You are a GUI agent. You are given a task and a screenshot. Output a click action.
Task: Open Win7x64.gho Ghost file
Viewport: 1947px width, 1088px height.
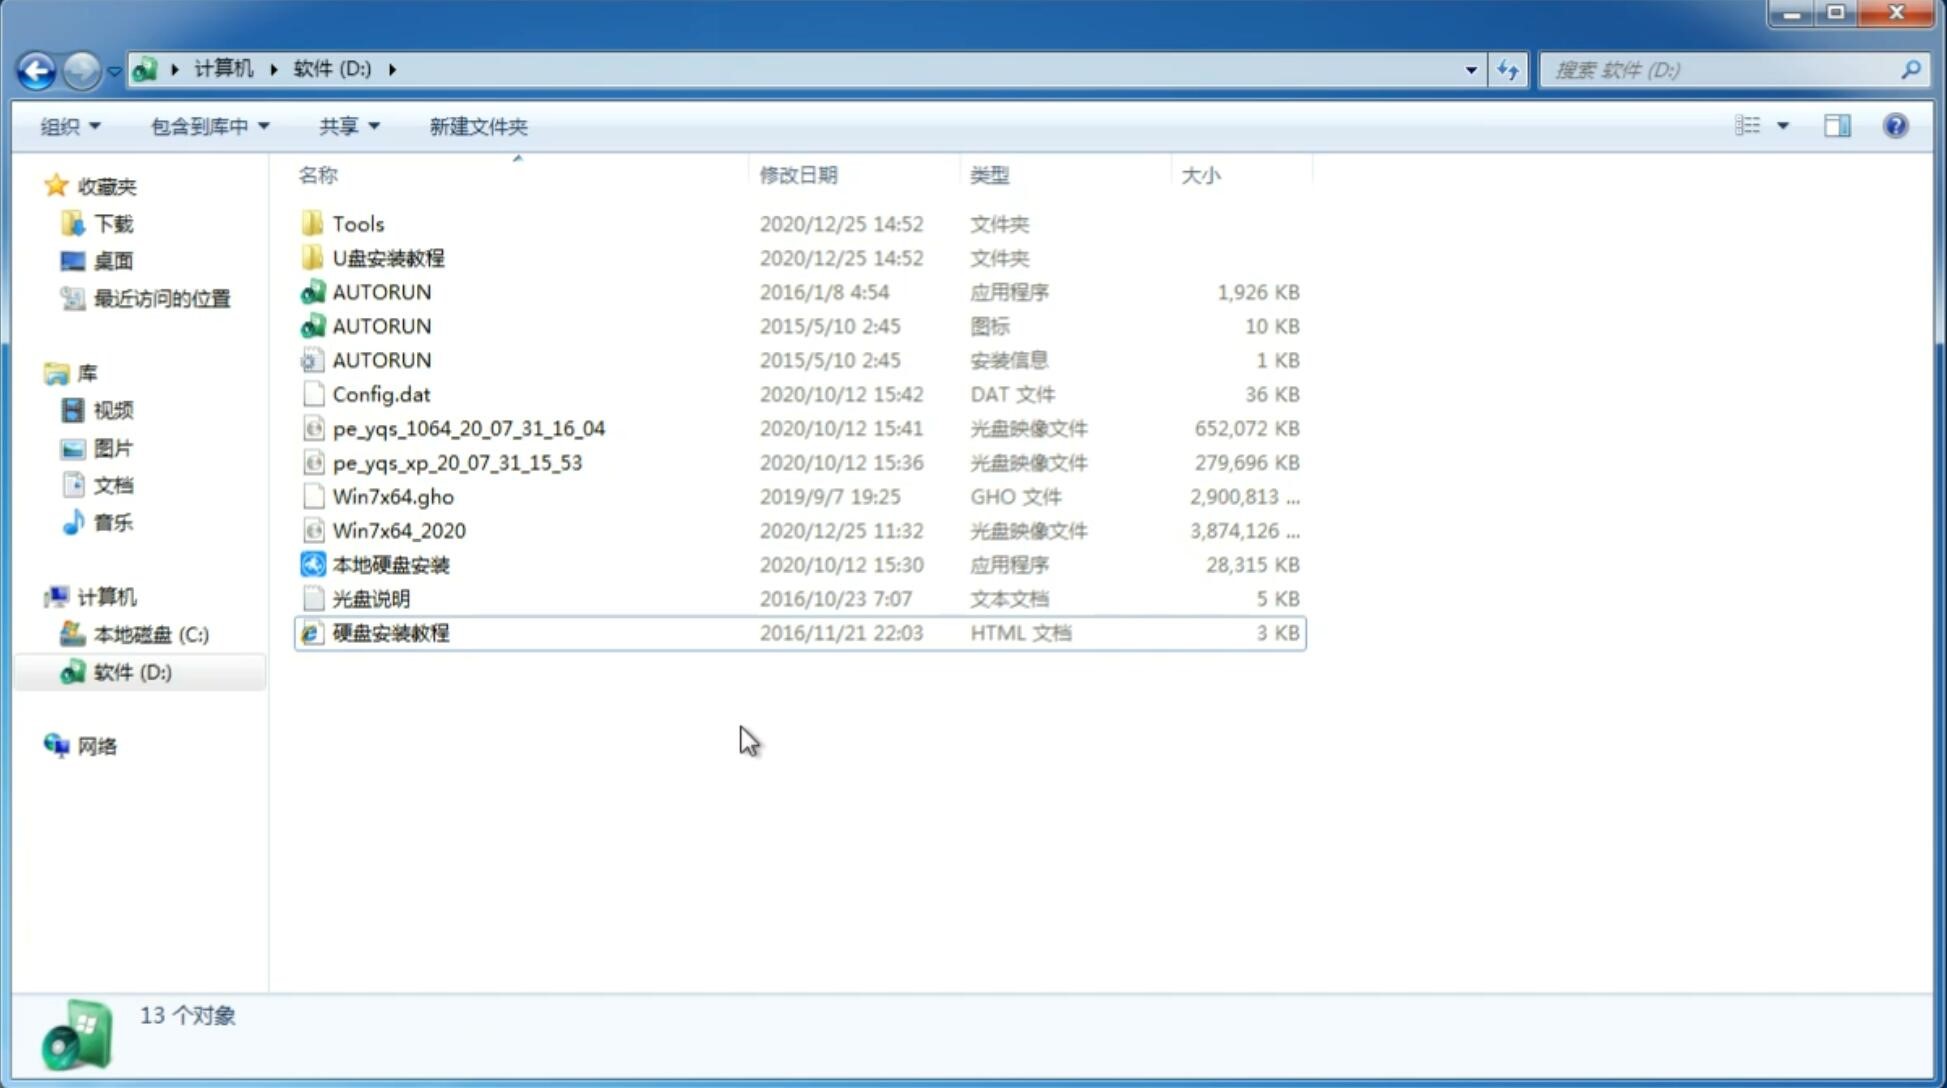point(392,496)
